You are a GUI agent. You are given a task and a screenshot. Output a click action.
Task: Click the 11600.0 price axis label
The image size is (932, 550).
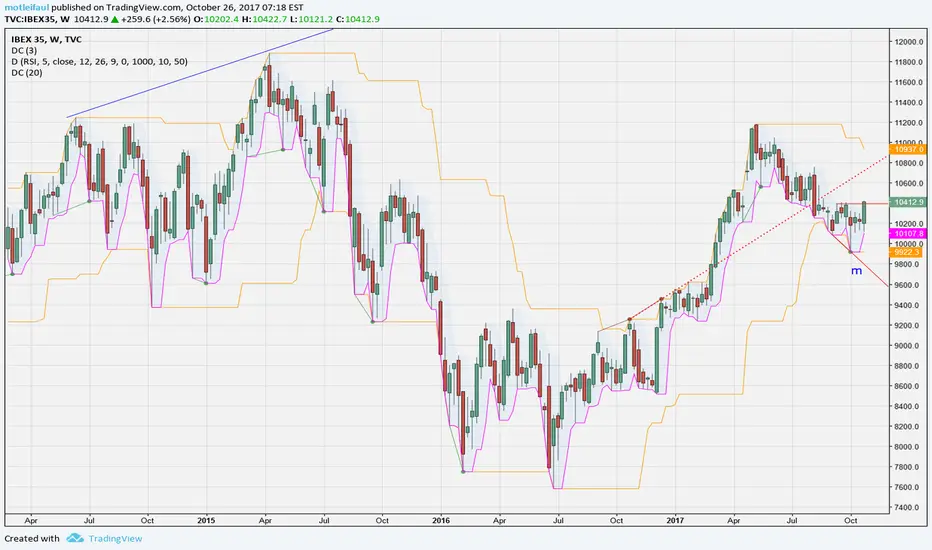pyautogui.click(x=909, y=82)
